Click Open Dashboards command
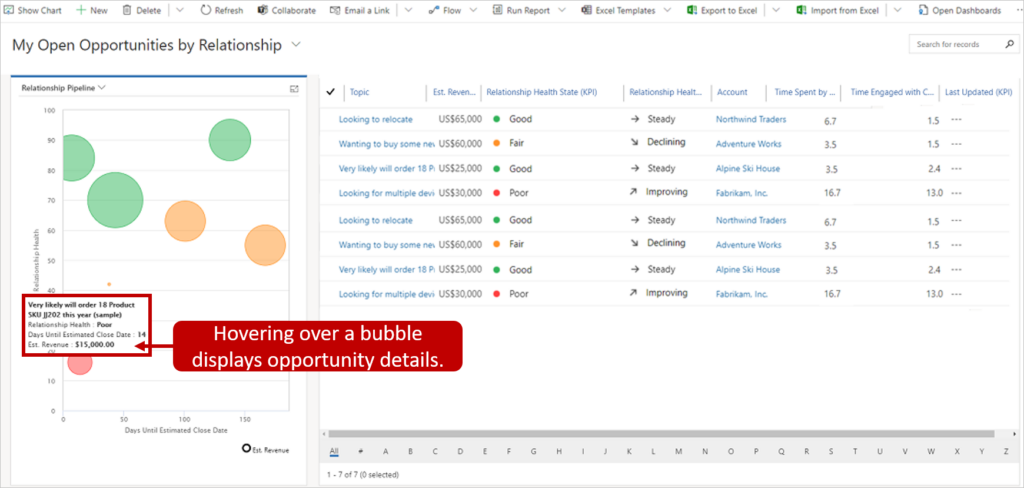The height and width of the screenshot is (488, 1024). [x=959, y=10]
